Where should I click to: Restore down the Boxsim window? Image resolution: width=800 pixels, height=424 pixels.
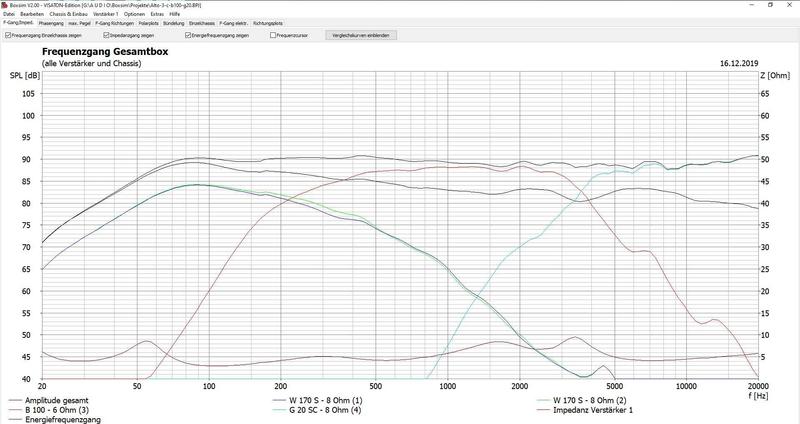(770, 5)
